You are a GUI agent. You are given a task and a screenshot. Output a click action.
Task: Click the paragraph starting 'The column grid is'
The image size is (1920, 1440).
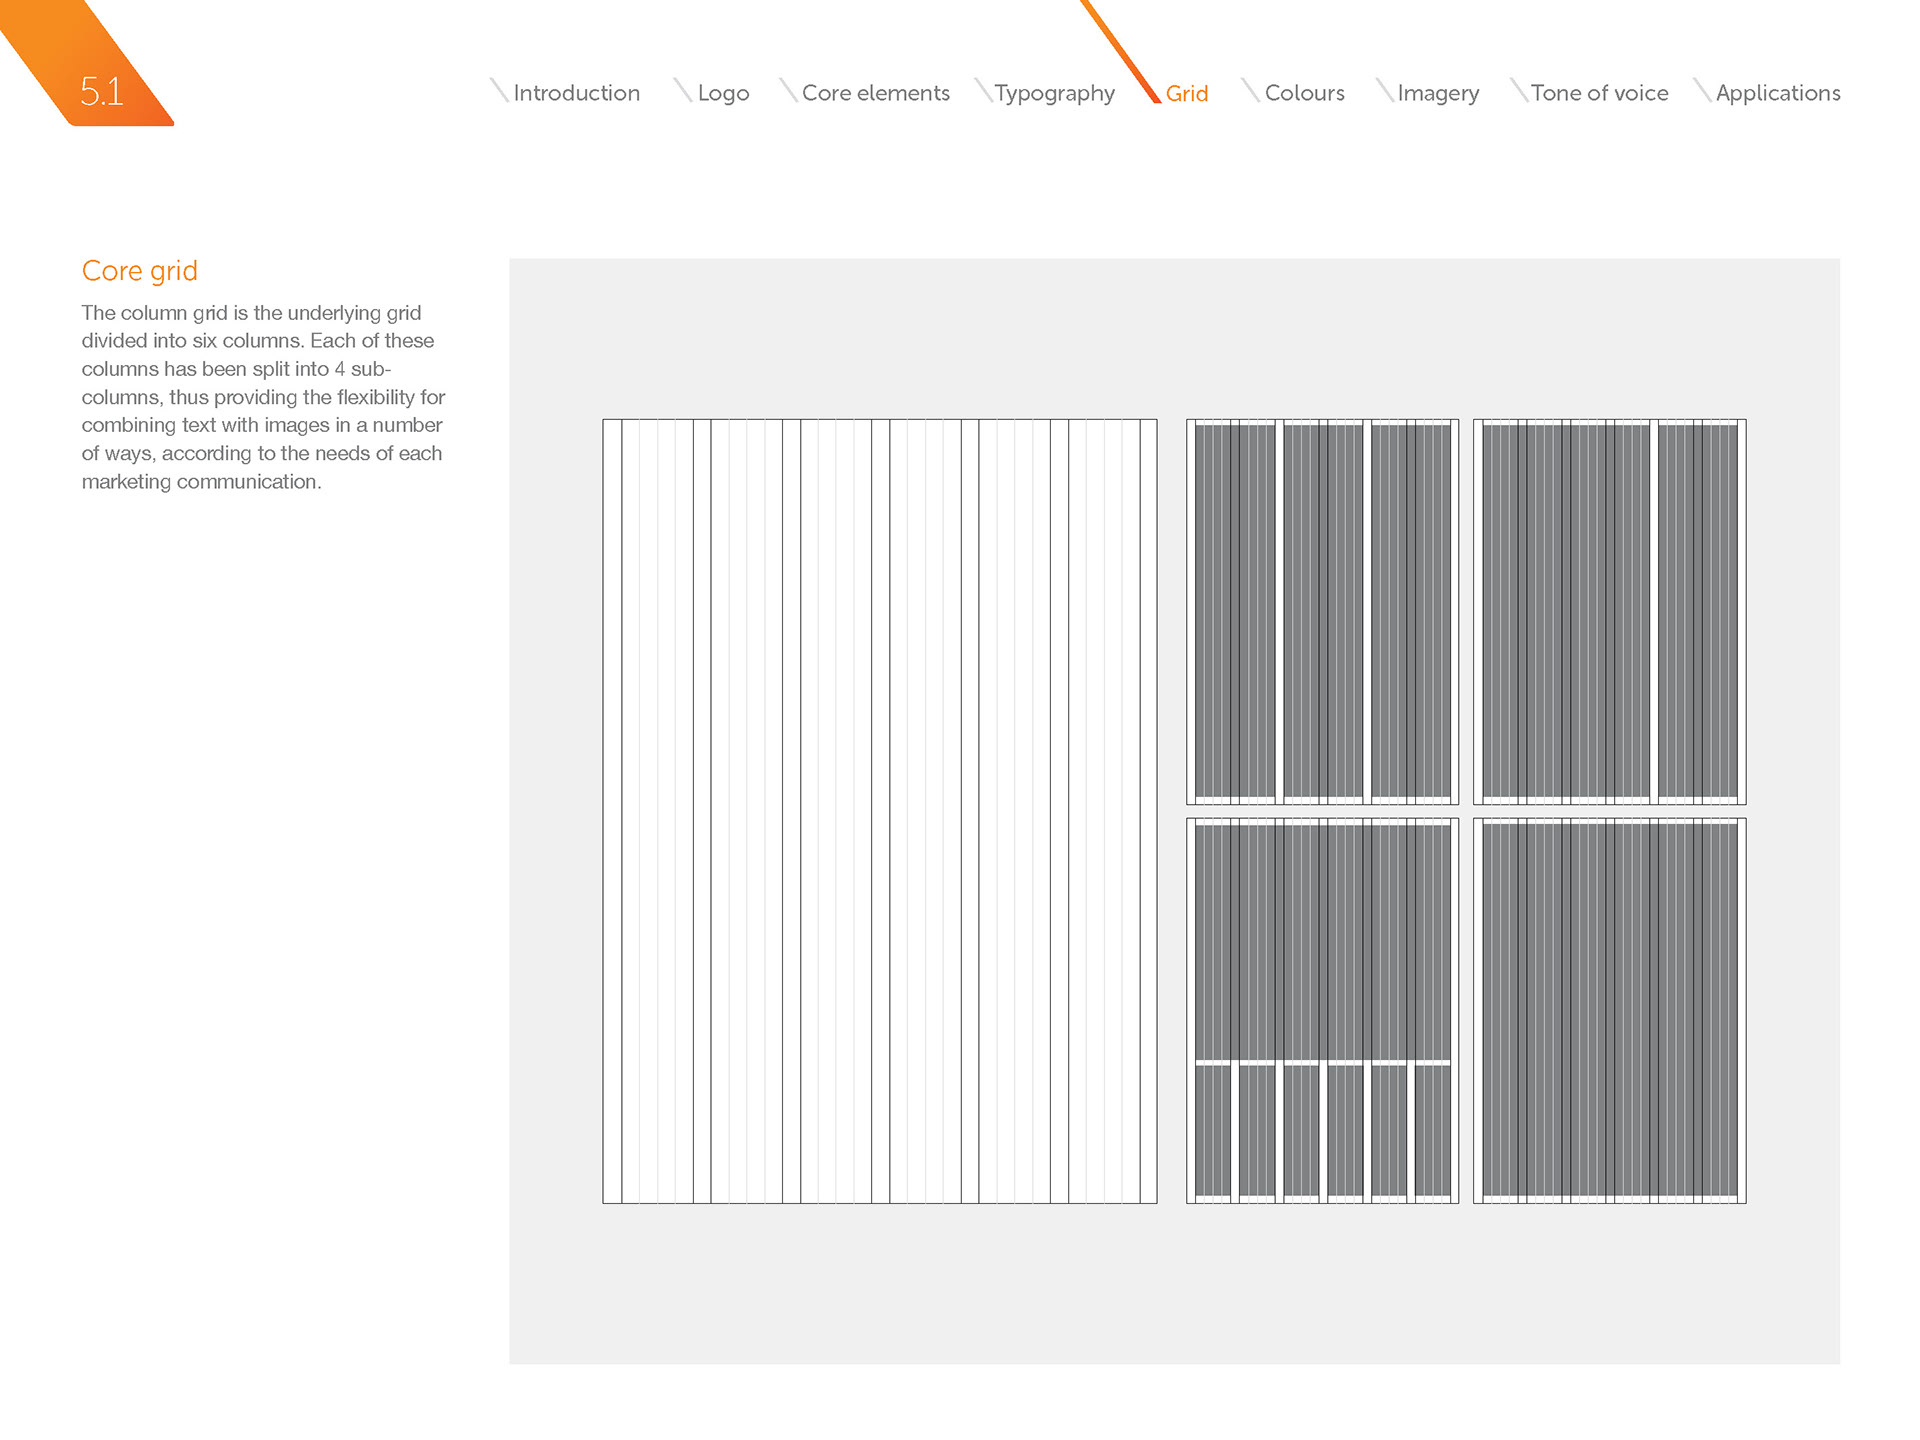point(263,397)
